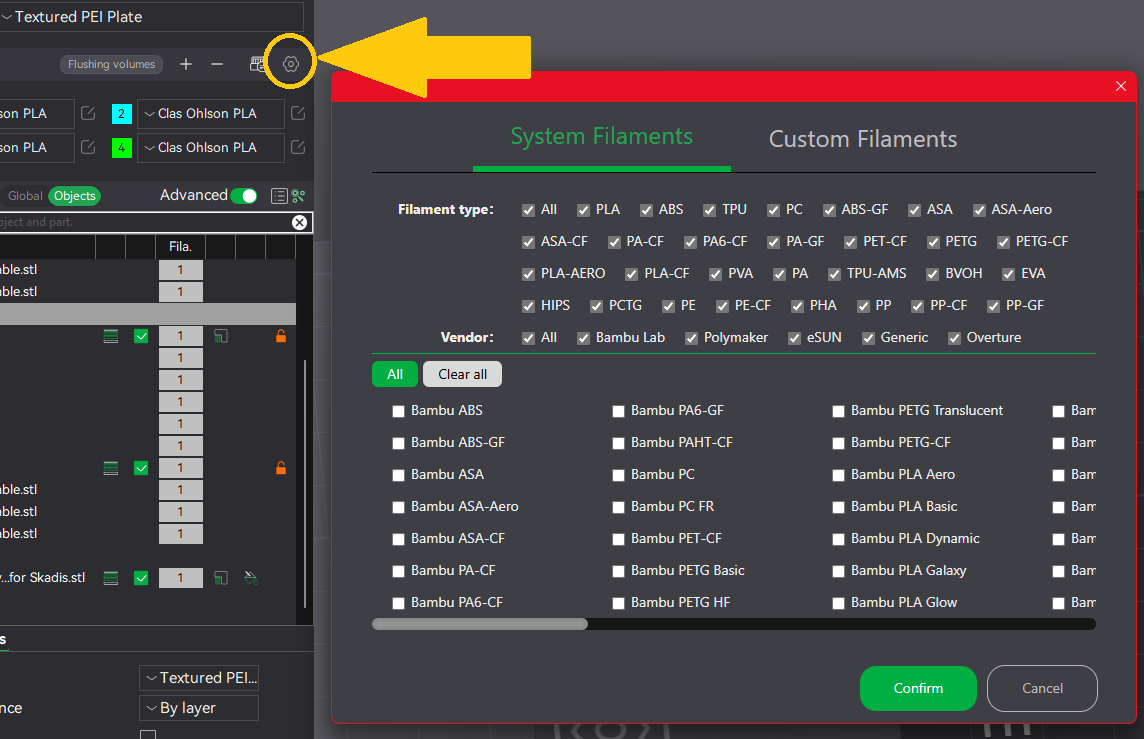Open the Textured PEI Plate dropdown
Image resolution: width=1144 pixels, height=739 pixels.
pyautogui.click(x=152, y=16)
